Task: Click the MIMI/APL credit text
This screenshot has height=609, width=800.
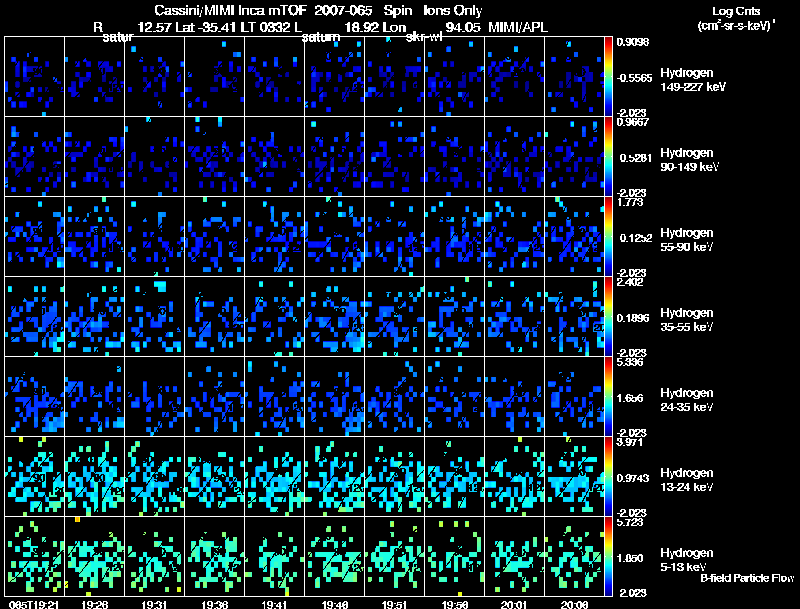Action: 518,27
